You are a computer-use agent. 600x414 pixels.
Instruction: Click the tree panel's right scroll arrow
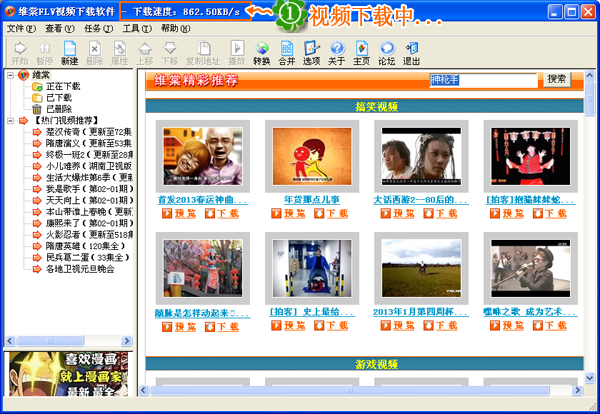pyautogui.click(x=126, y=341)
